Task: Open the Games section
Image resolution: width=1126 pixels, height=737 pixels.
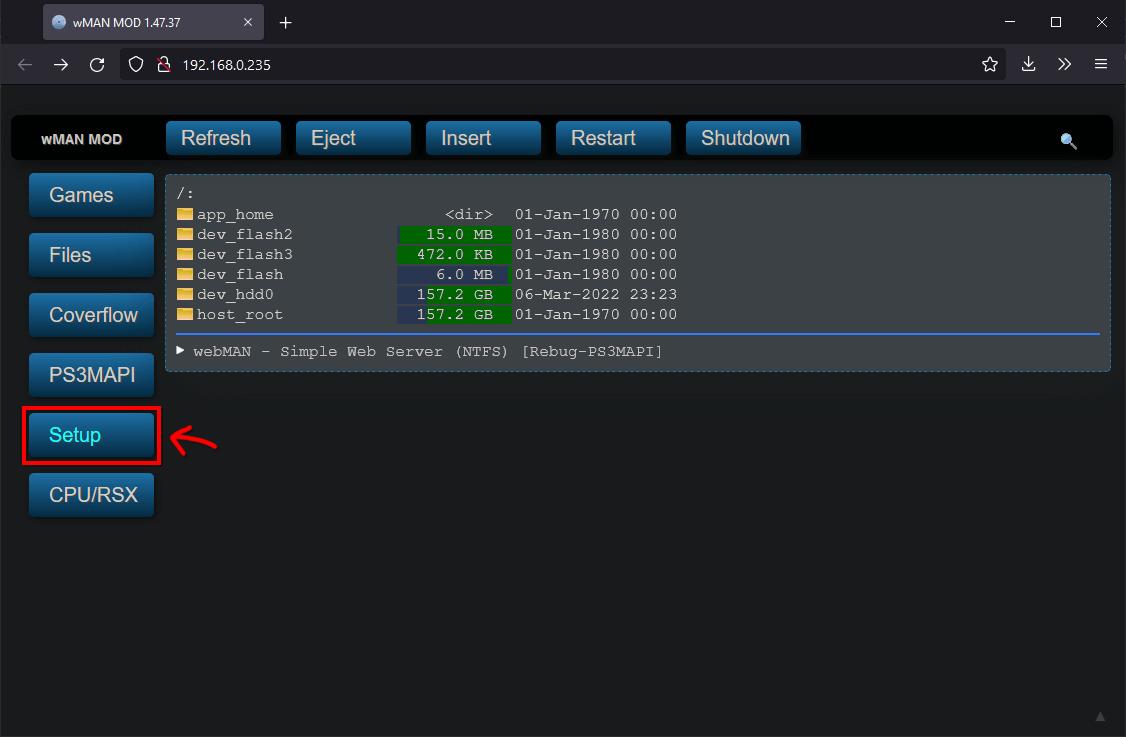Action: coord(91,195)
